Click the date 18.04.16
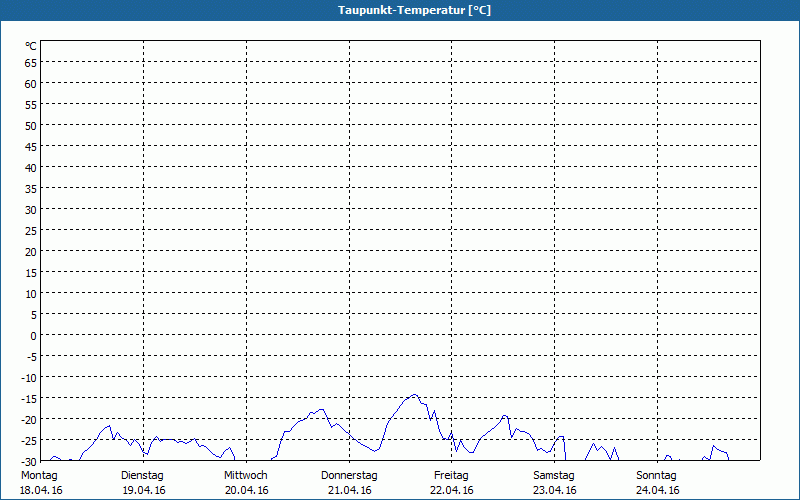The height and width of the screenshot is (500, 800). coord(40,490)
